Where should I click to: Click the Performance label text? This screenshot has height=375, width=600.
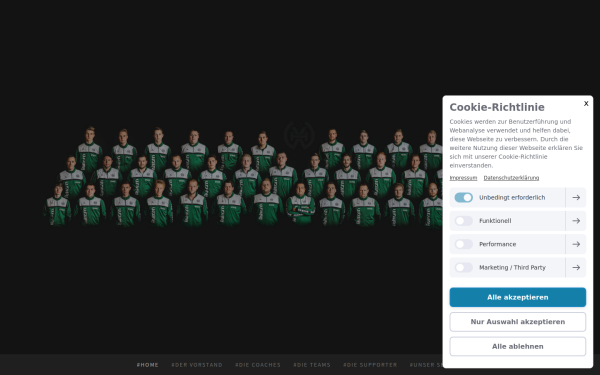click(x=497, y=244)
